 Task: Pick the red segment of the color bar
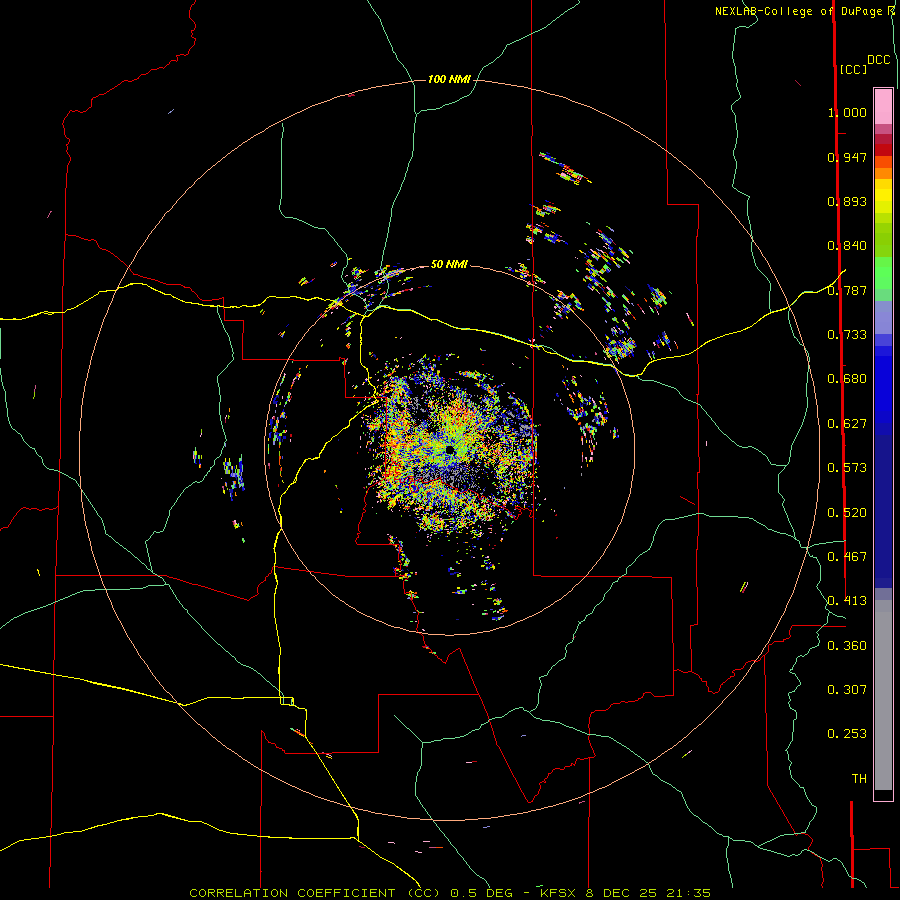[x=883, y=149]
